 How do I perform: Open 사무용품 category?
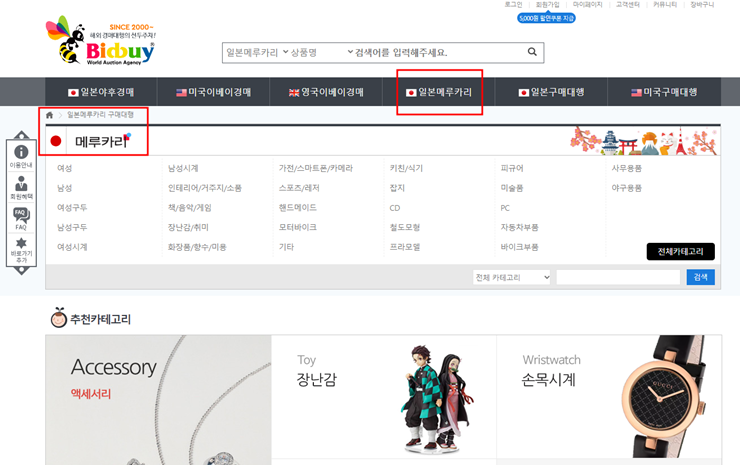point(627,168)
